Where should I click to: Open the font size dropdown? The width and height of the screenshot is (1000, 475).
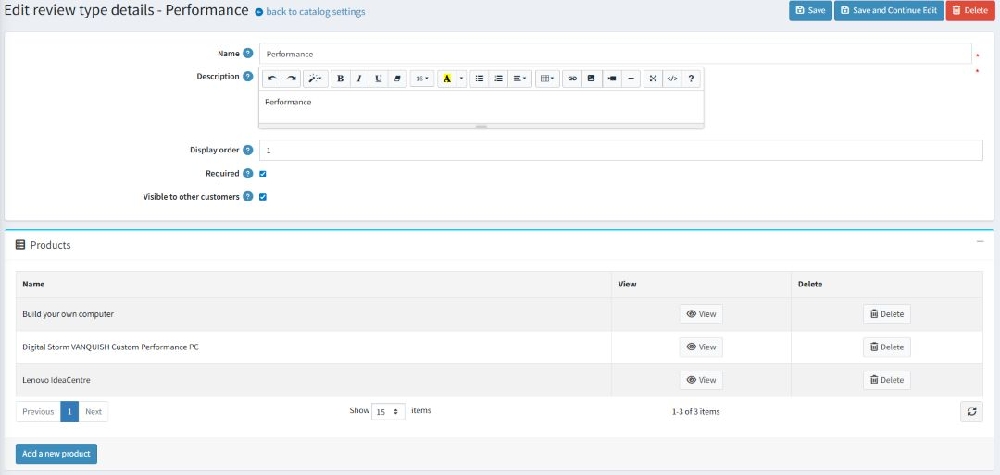click(x=422, y=78)
